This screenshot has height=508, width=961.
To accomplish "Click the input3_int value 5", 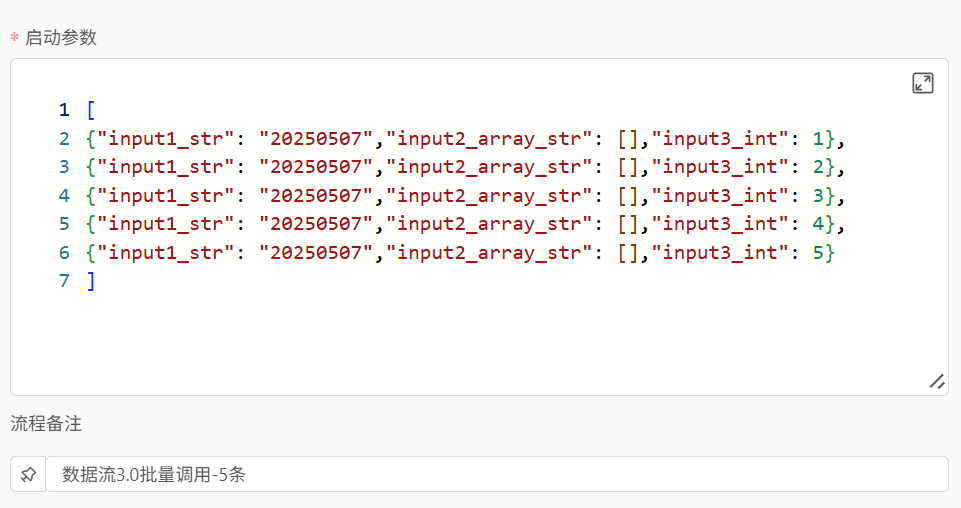I will click(818, 252).
